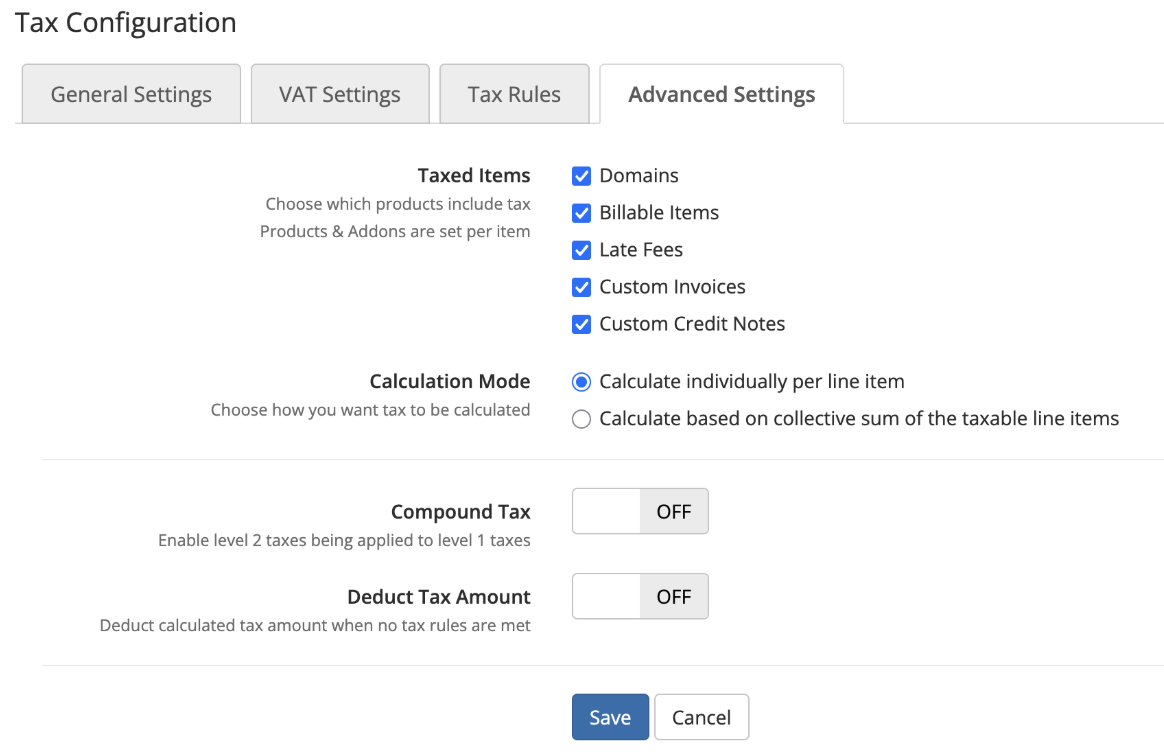The image size is (1164, 752).
Task: Save the tax configuration changes
Action: coord(610,717)
